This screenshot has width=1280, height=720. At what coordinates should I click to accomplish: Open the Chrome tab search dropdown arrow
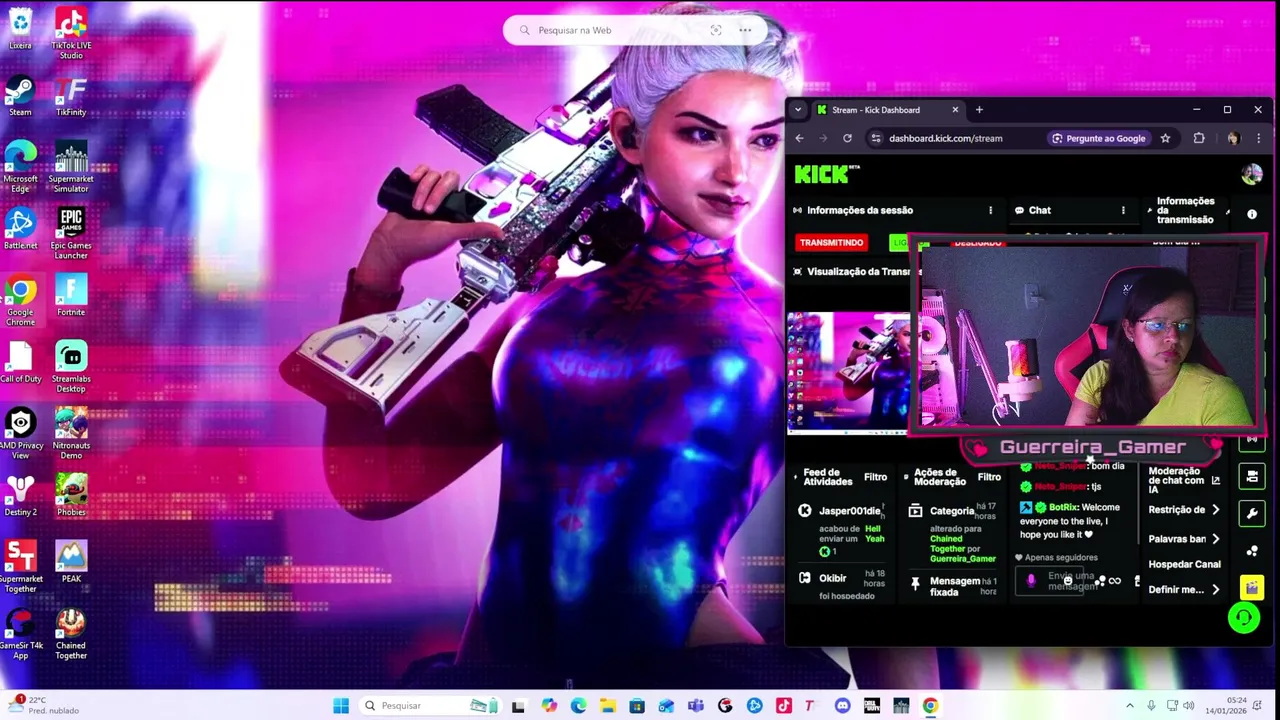[x=797, y=110]
